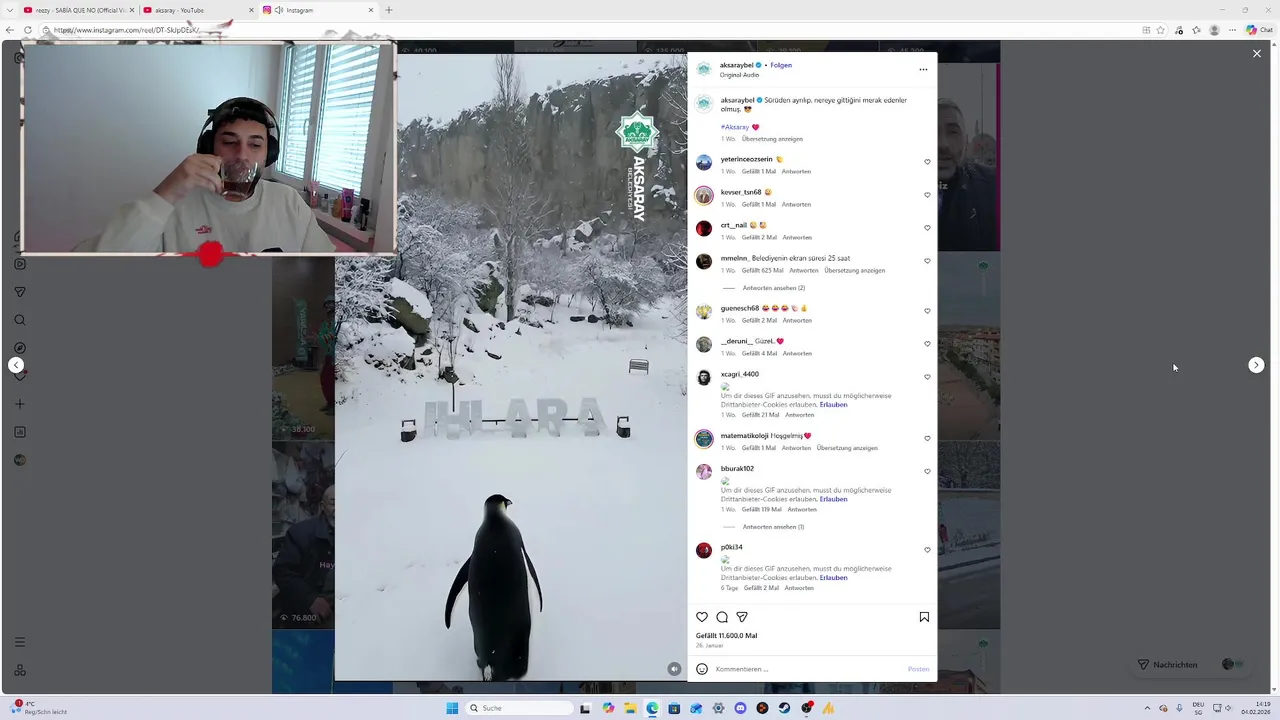The image size is (1280, 720).
Task: Close the Instagram tab
Action: click(371, 10)
